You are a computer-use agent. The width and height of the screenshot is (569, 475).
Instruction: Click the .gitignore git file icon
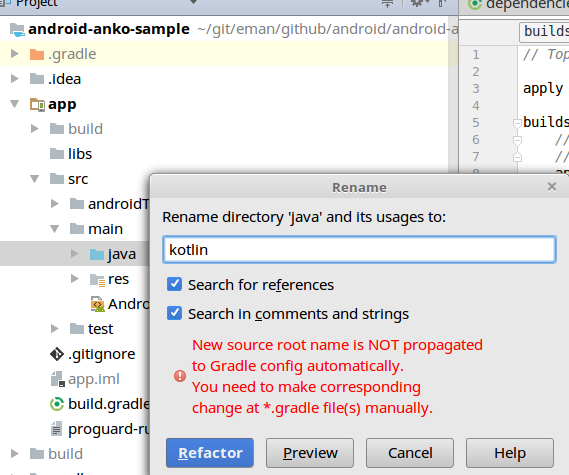[57, 354]
